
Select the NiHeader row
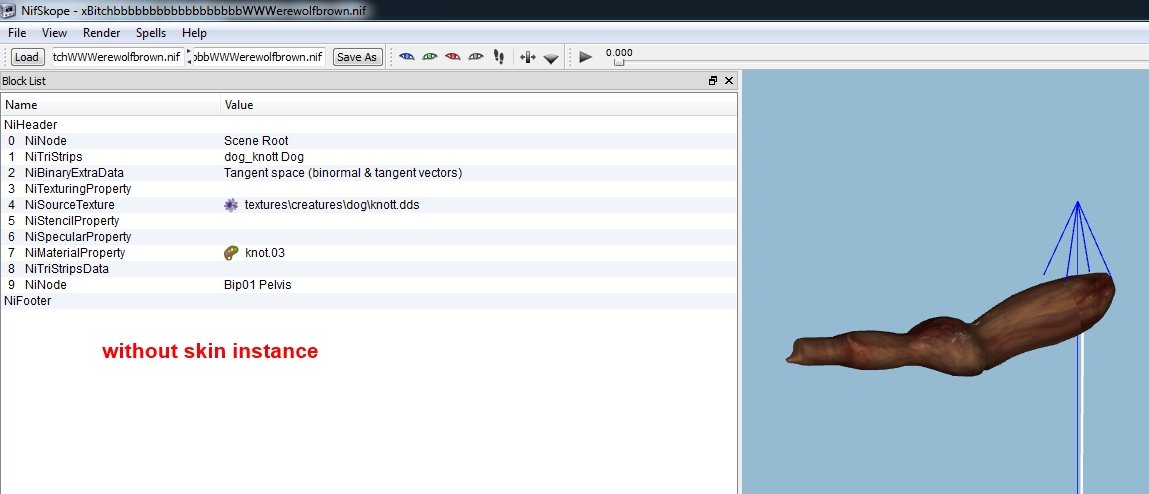(x=369, y=125)
